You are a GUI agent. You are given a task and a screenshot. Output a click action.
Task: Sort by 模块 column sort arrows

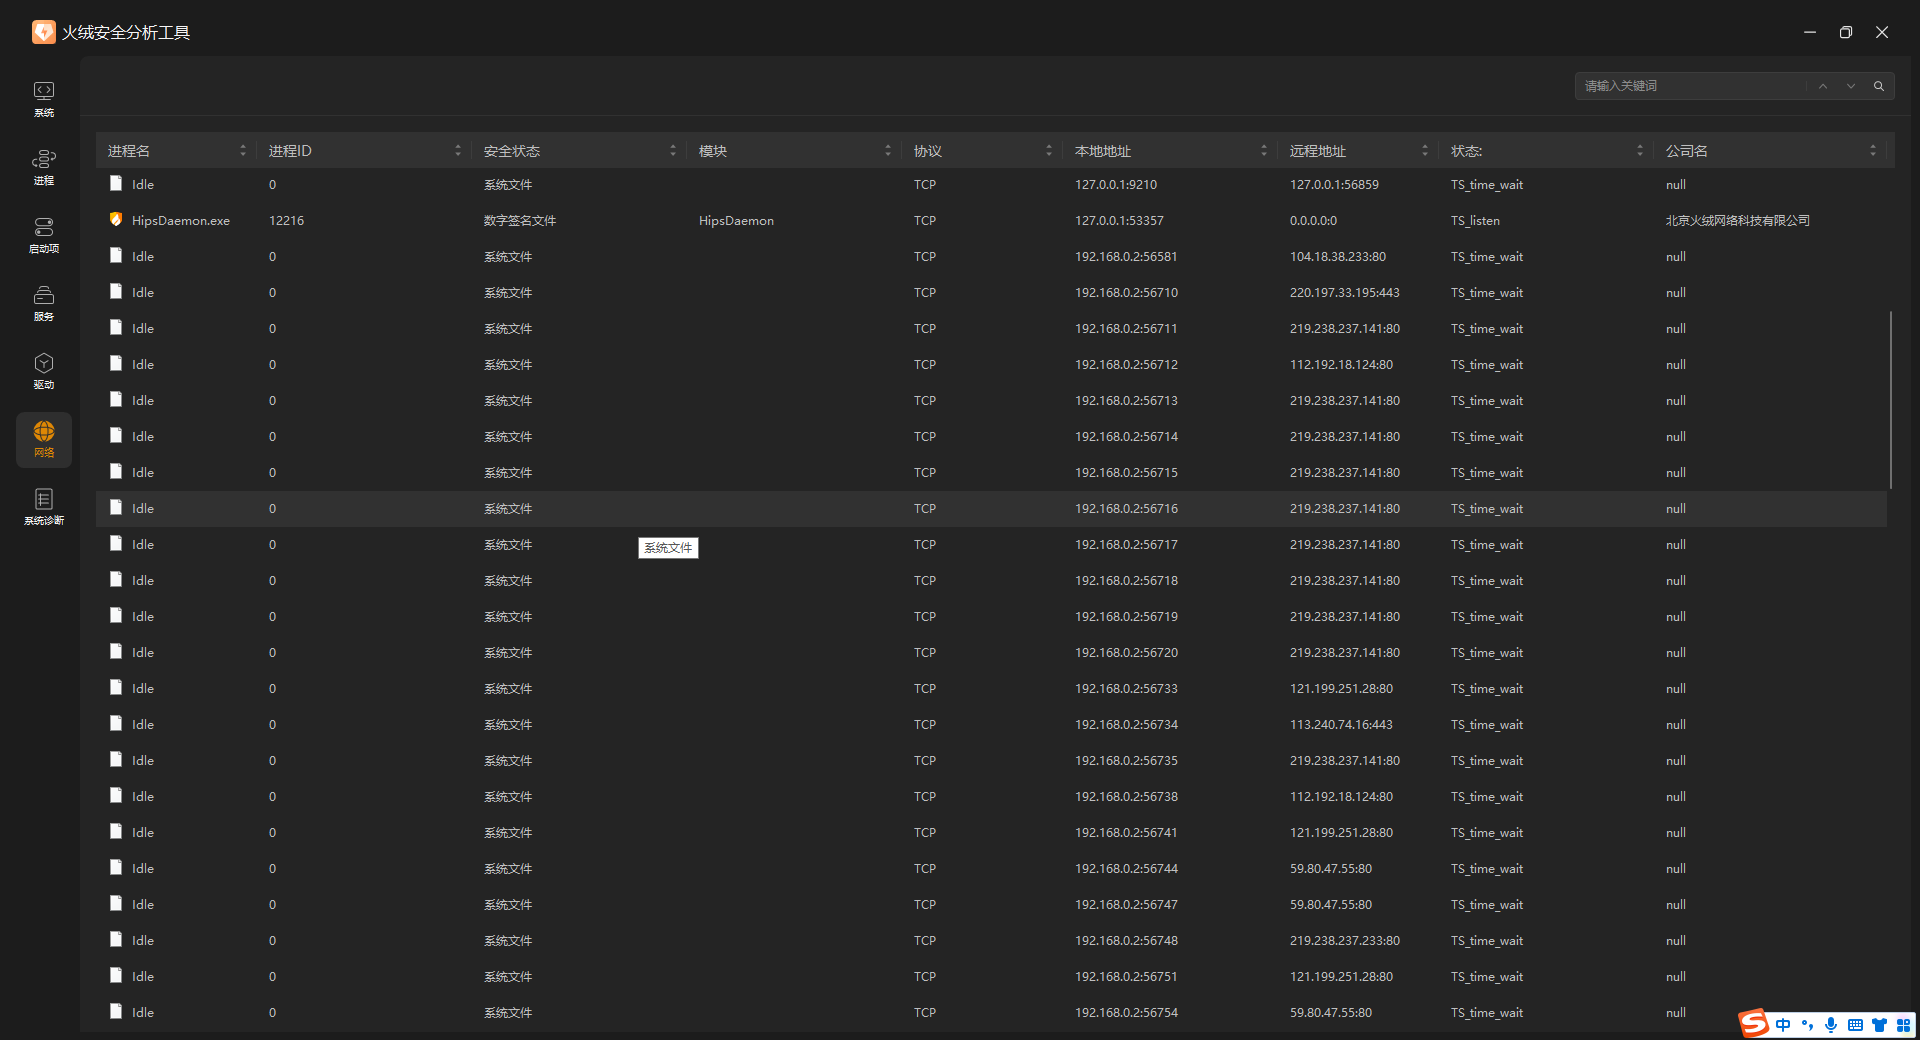[888, 150]
